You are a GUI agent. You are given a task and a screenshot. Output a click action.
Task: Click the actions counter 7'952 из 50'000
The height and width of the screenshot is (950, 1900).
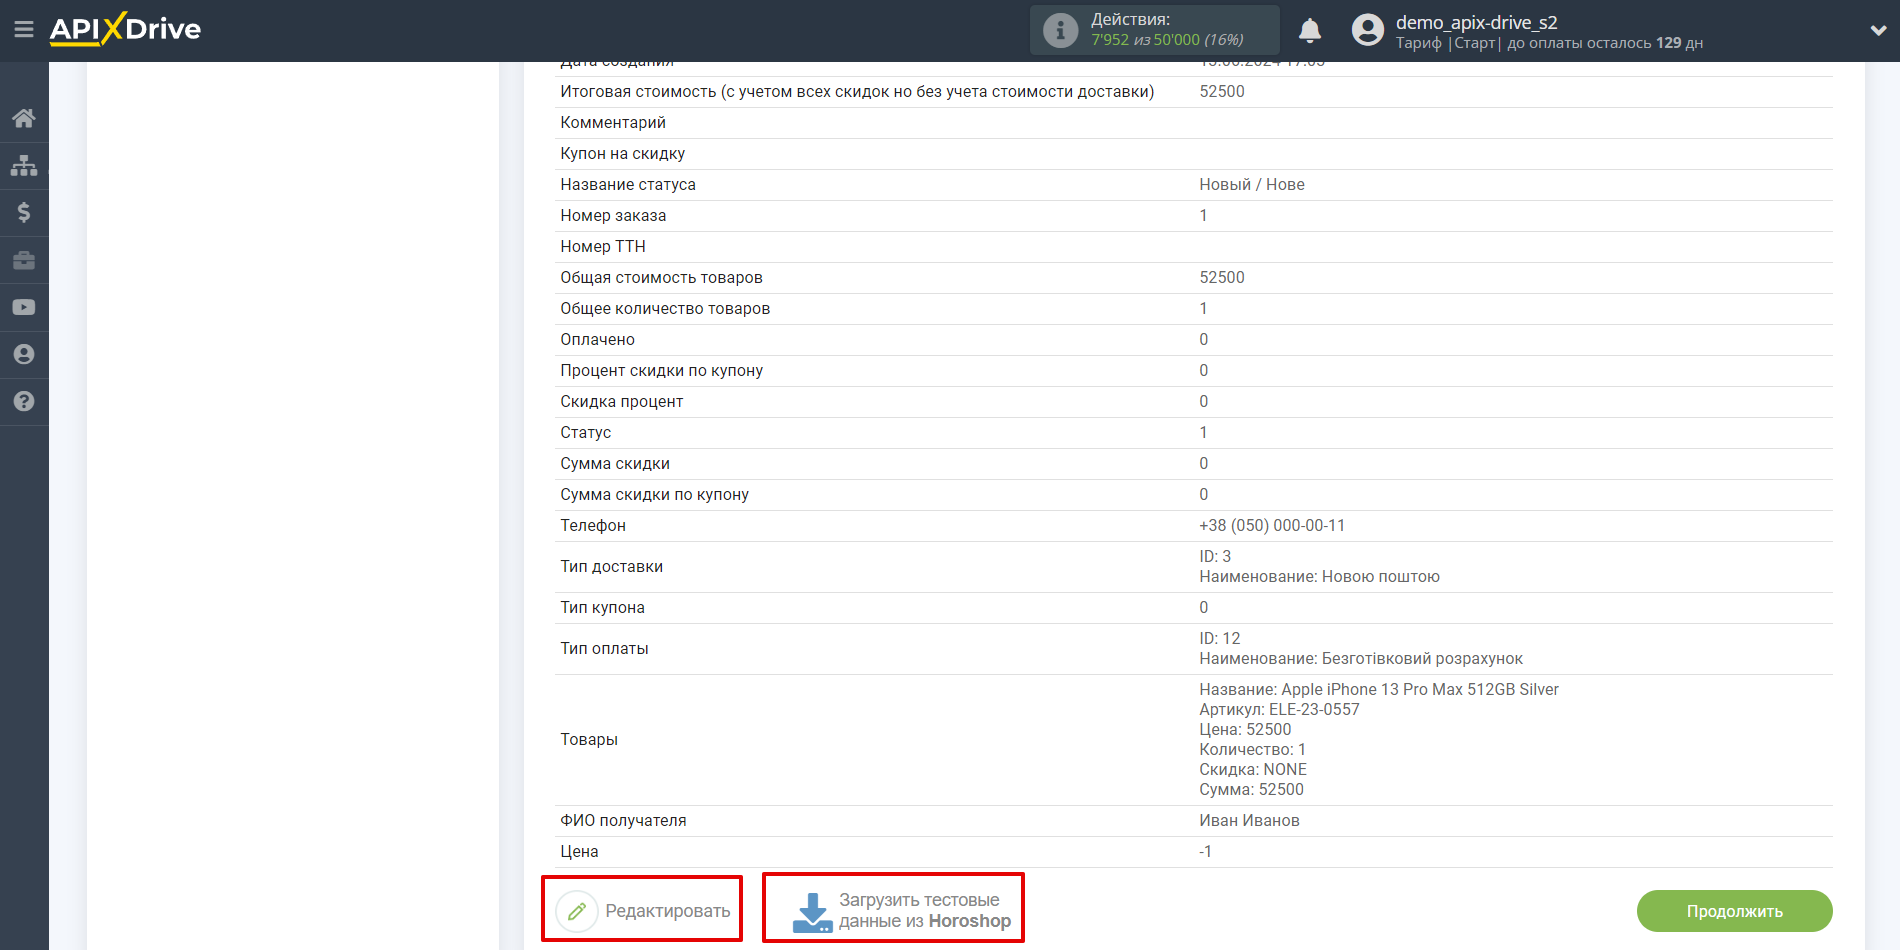coord(1167,40)
